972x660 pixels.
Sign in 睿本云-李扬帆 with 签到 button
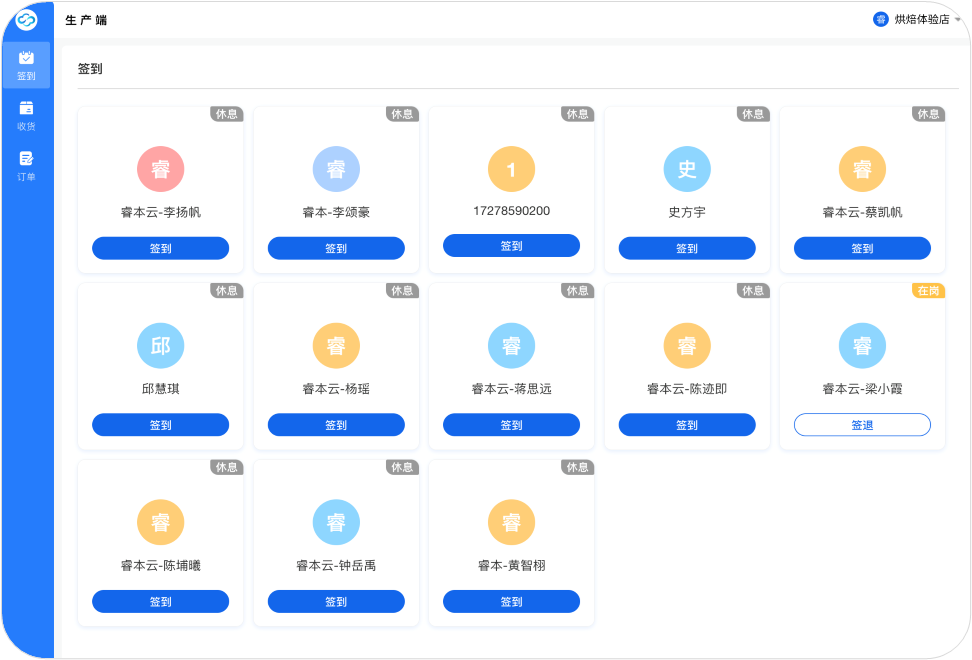point(161,249)
